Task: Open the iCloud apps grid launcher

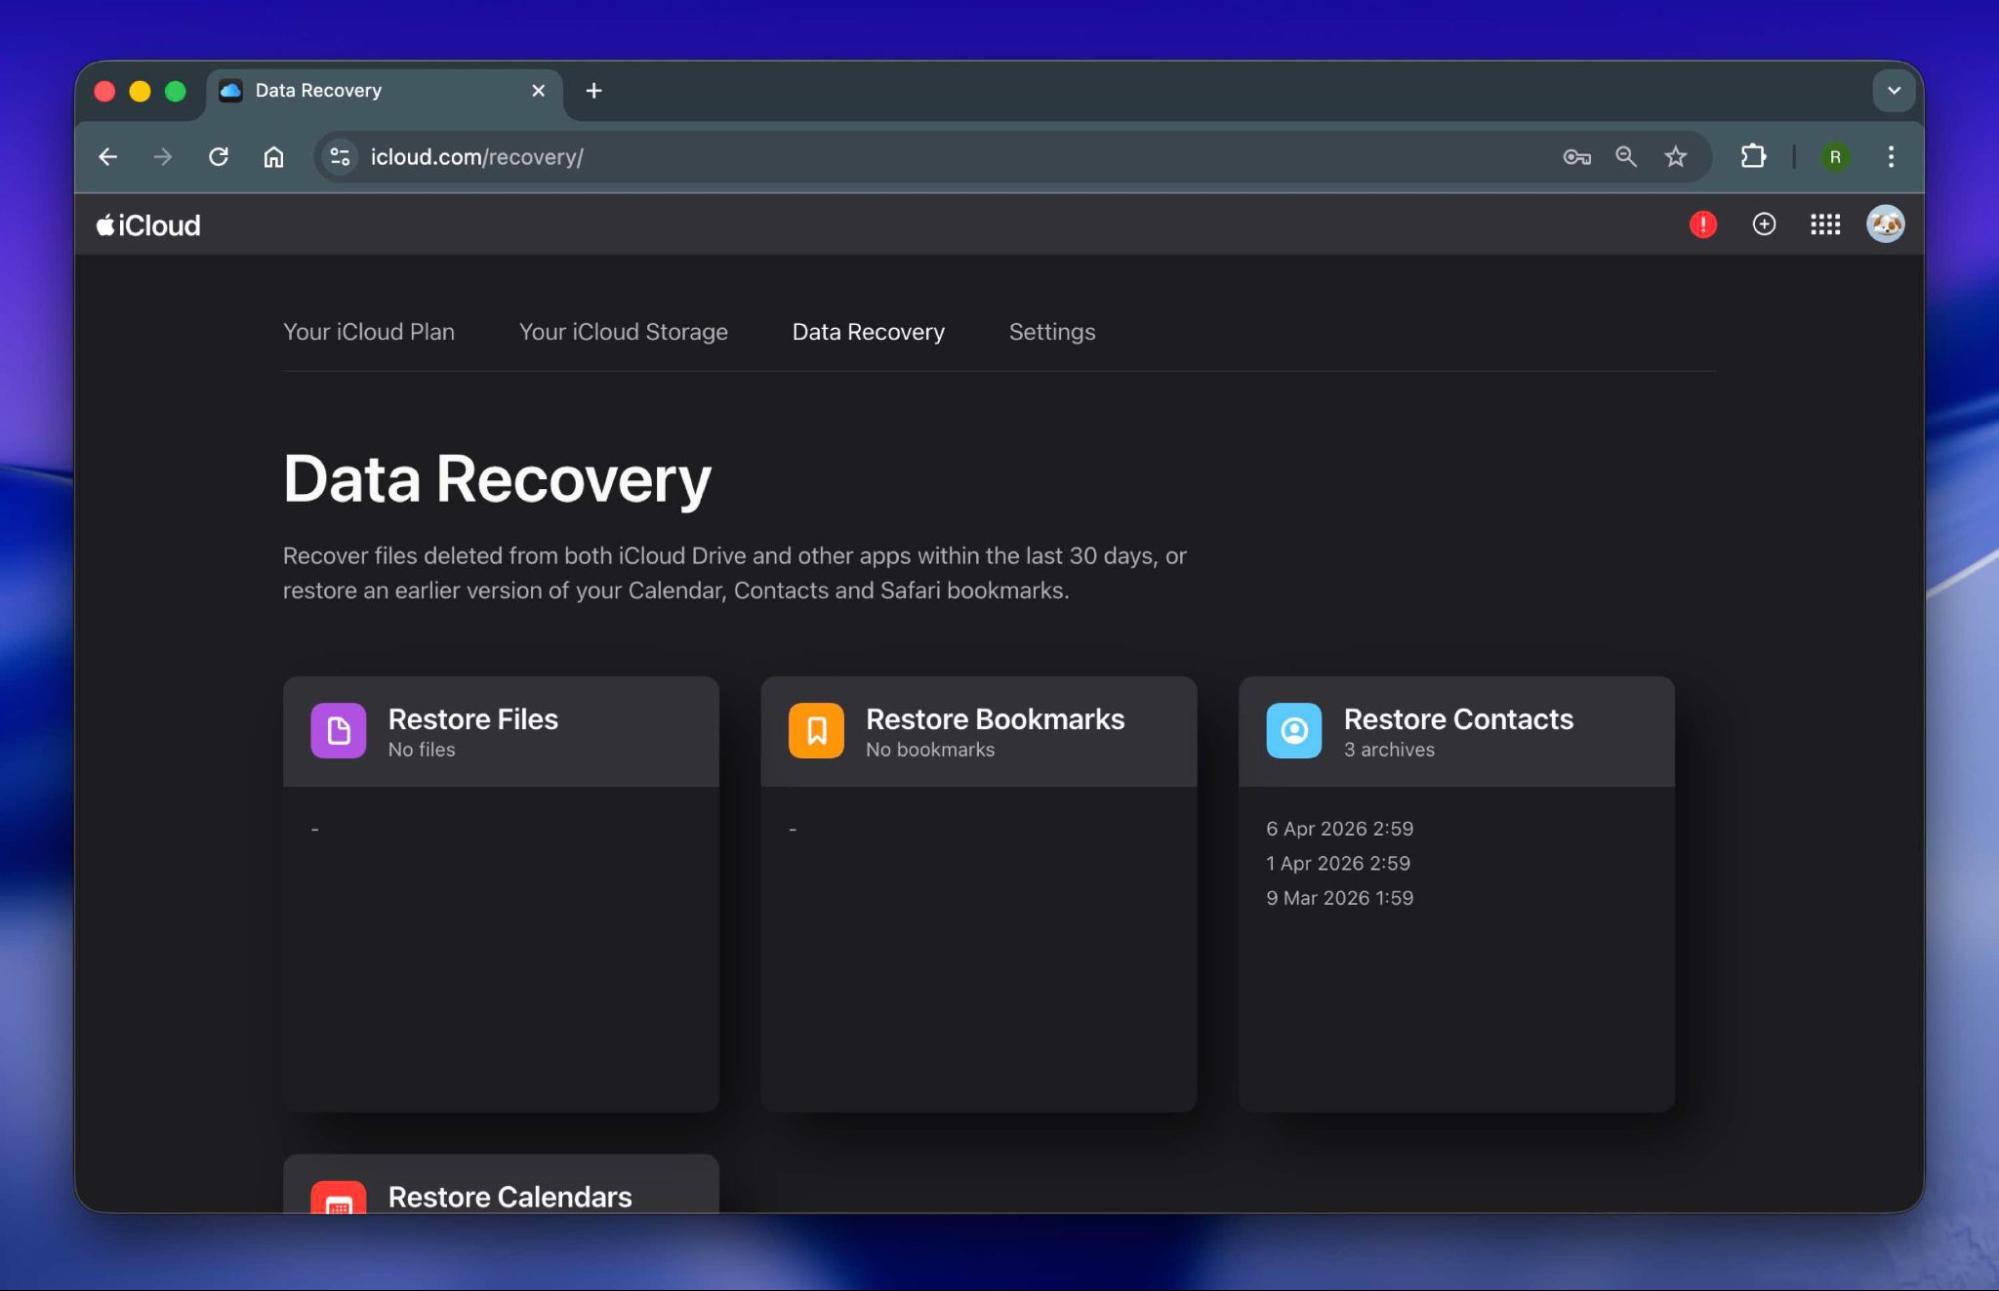Action: tap(1825, 224)
